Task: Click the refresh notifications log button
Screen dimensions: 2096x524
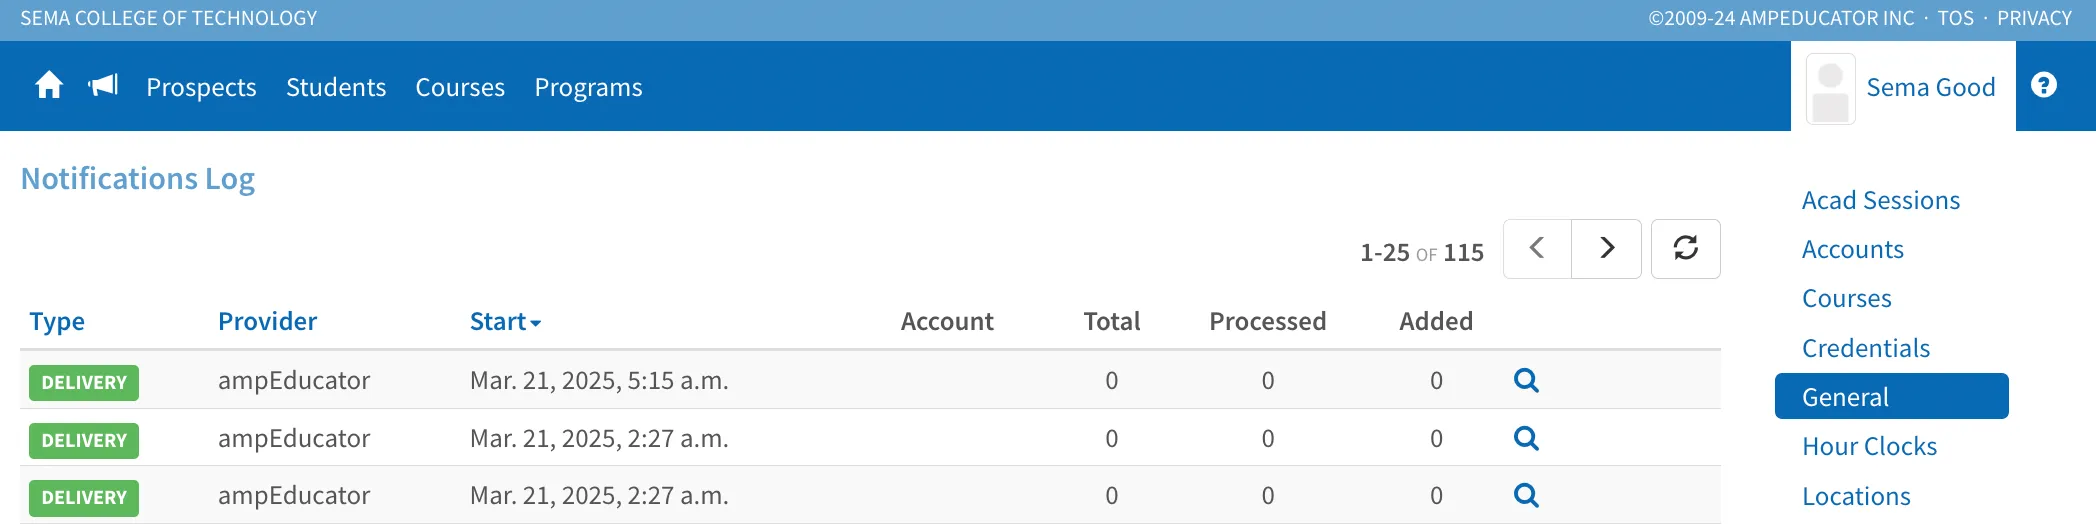Action: [x=1685, y=248]
